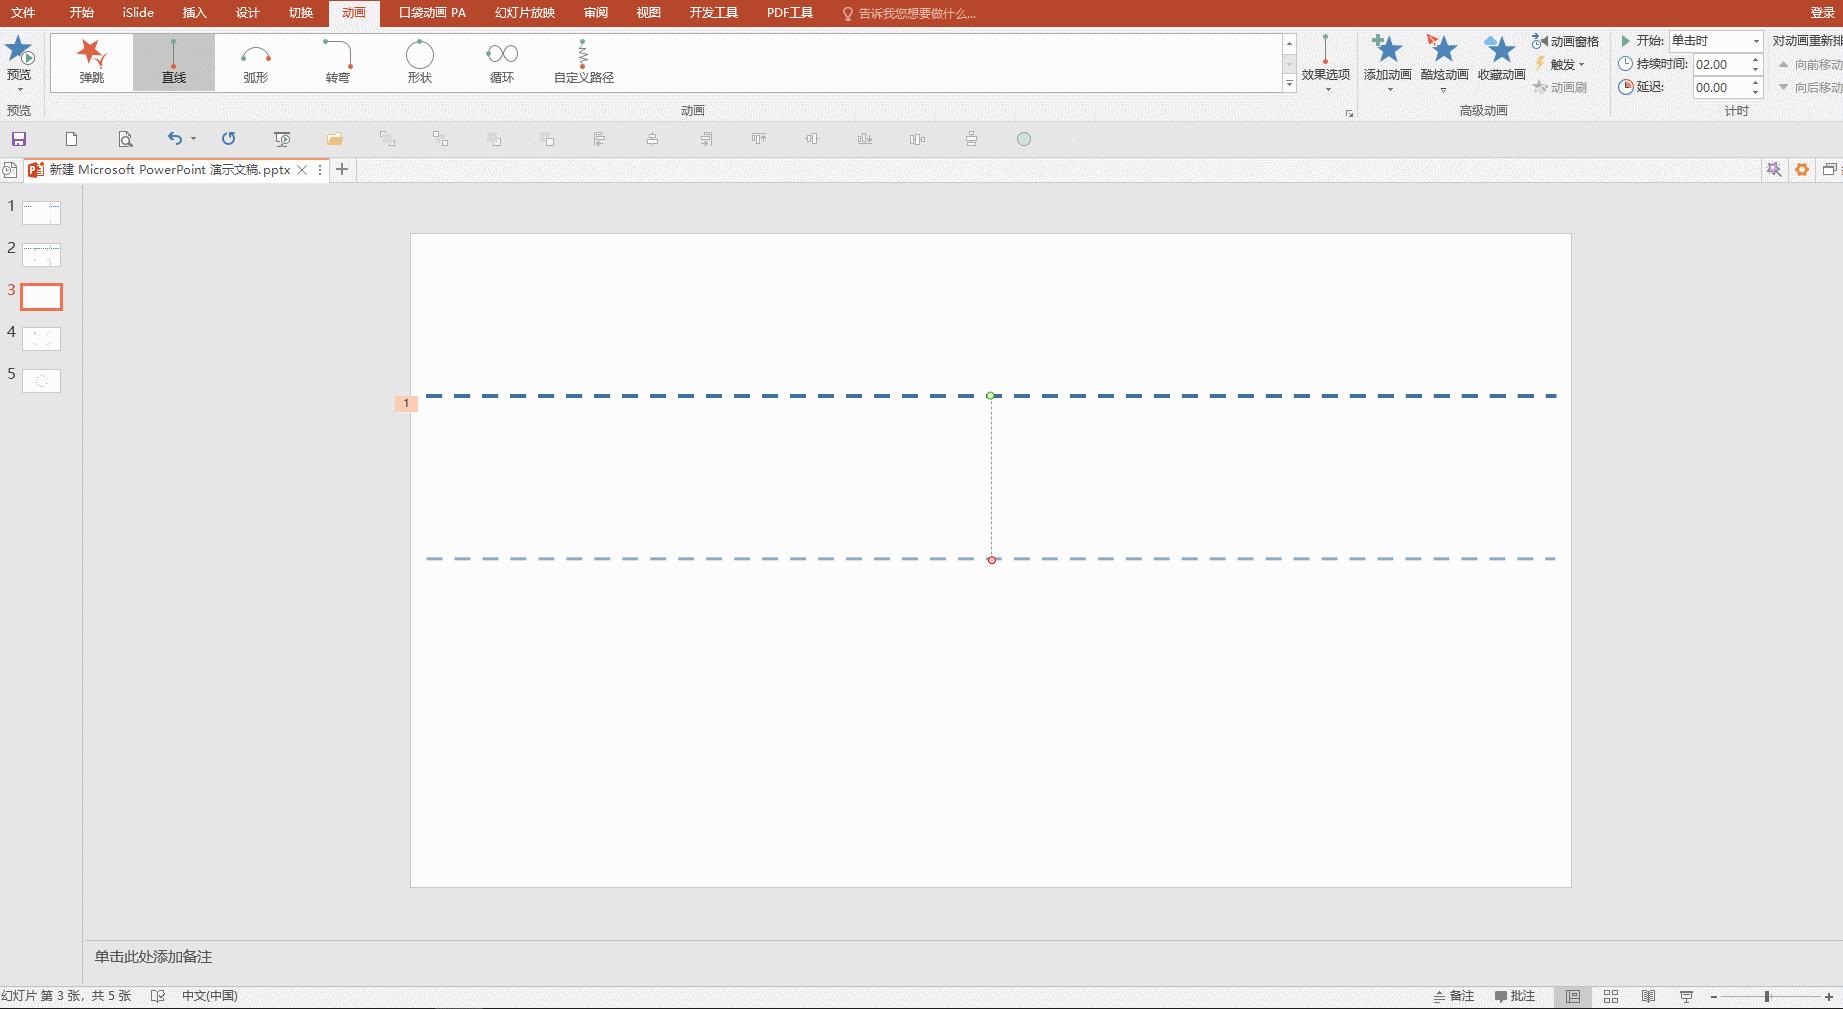Close the pptx document tab
1843x1009 pixels.
[x=302, y=170]
